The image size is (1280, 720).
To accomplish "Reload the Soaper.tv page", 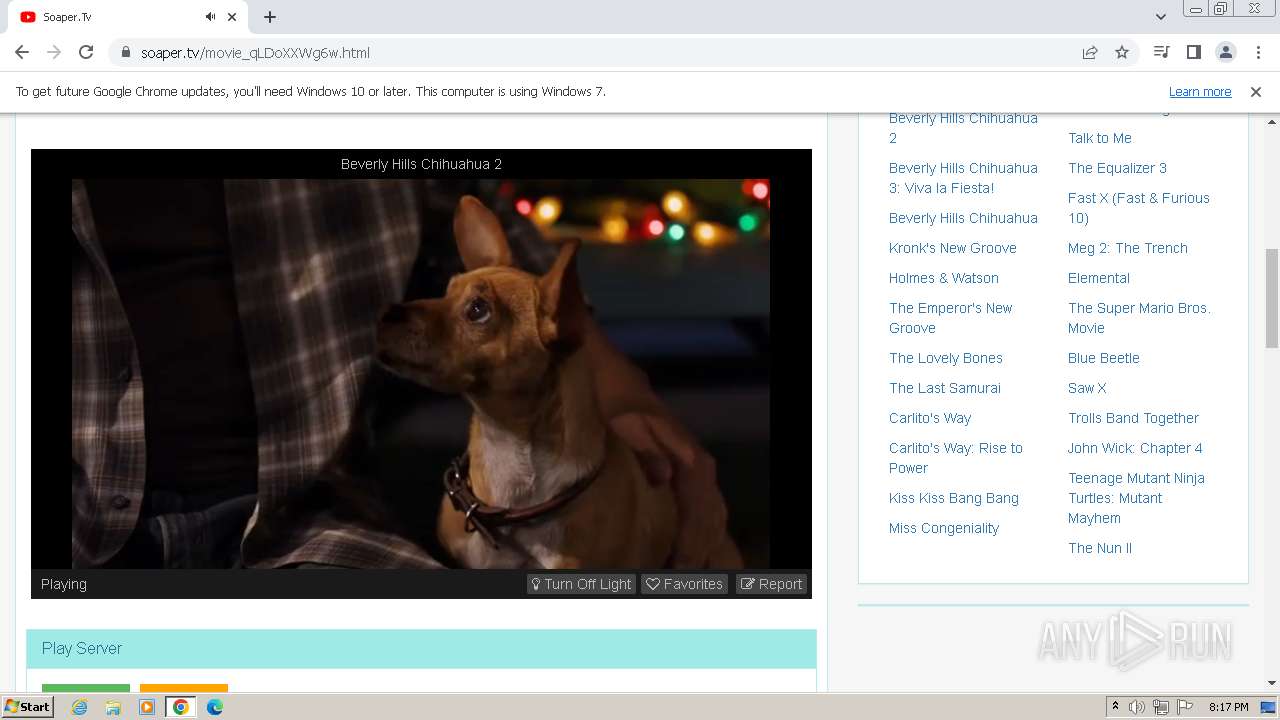I will pos(86,52).
